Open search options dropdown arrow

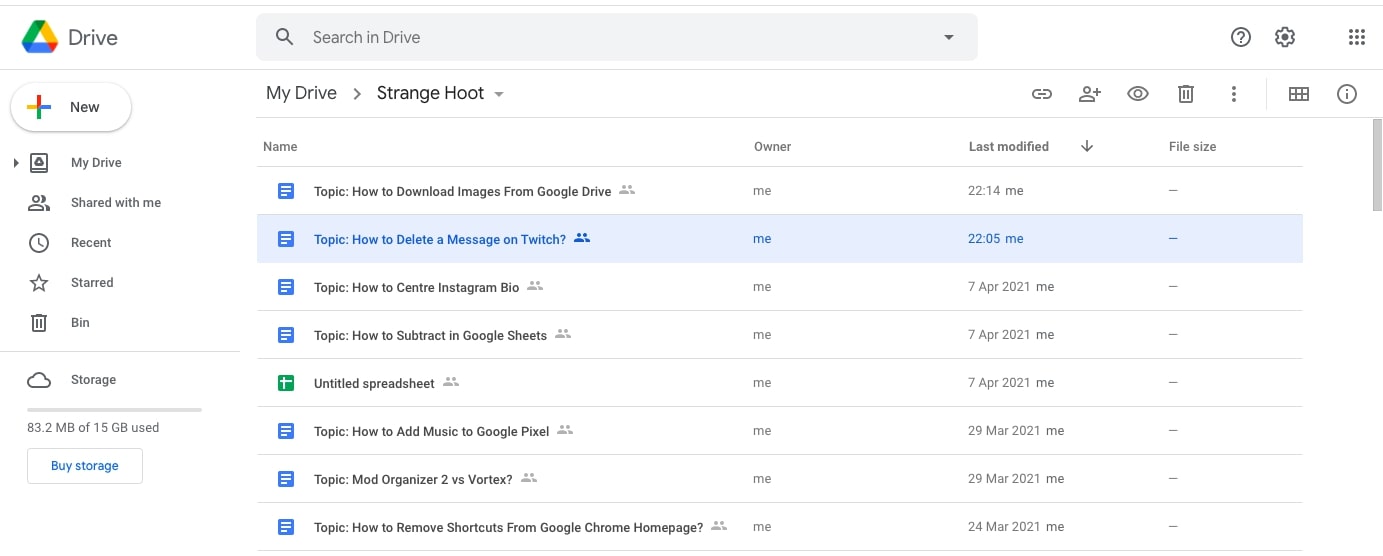(949, 38)
